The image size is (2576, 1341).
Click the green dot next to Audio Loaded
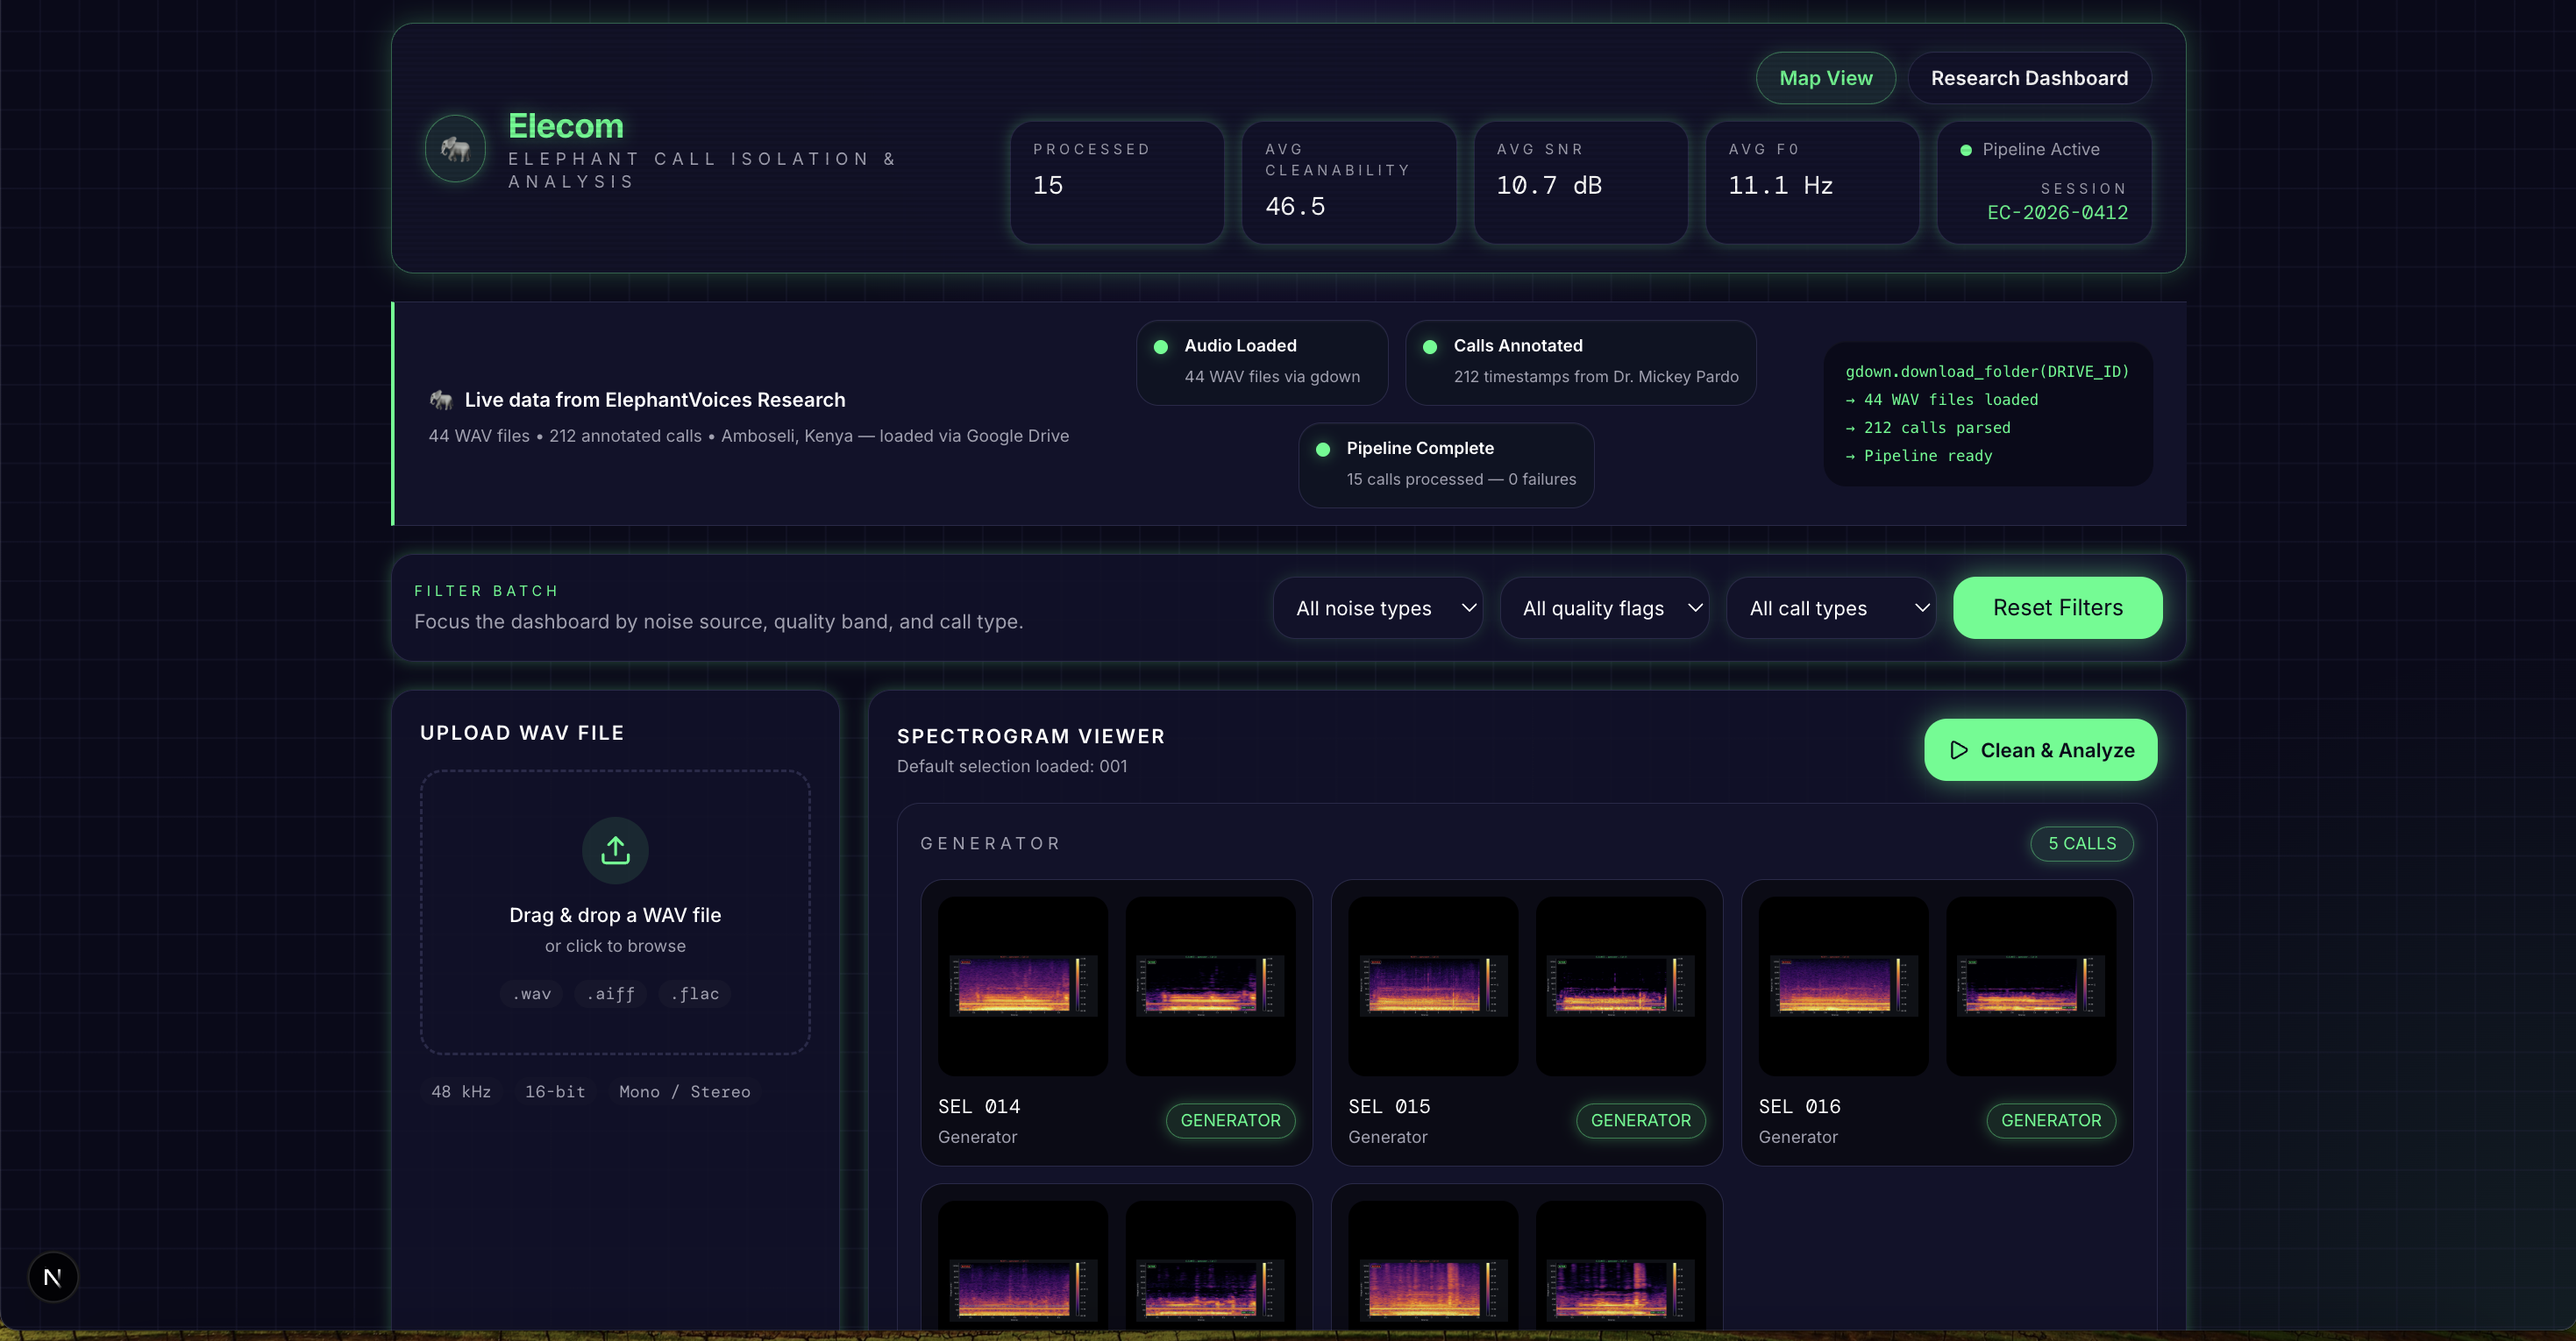pyautogui.click(x=1161, y=347)
